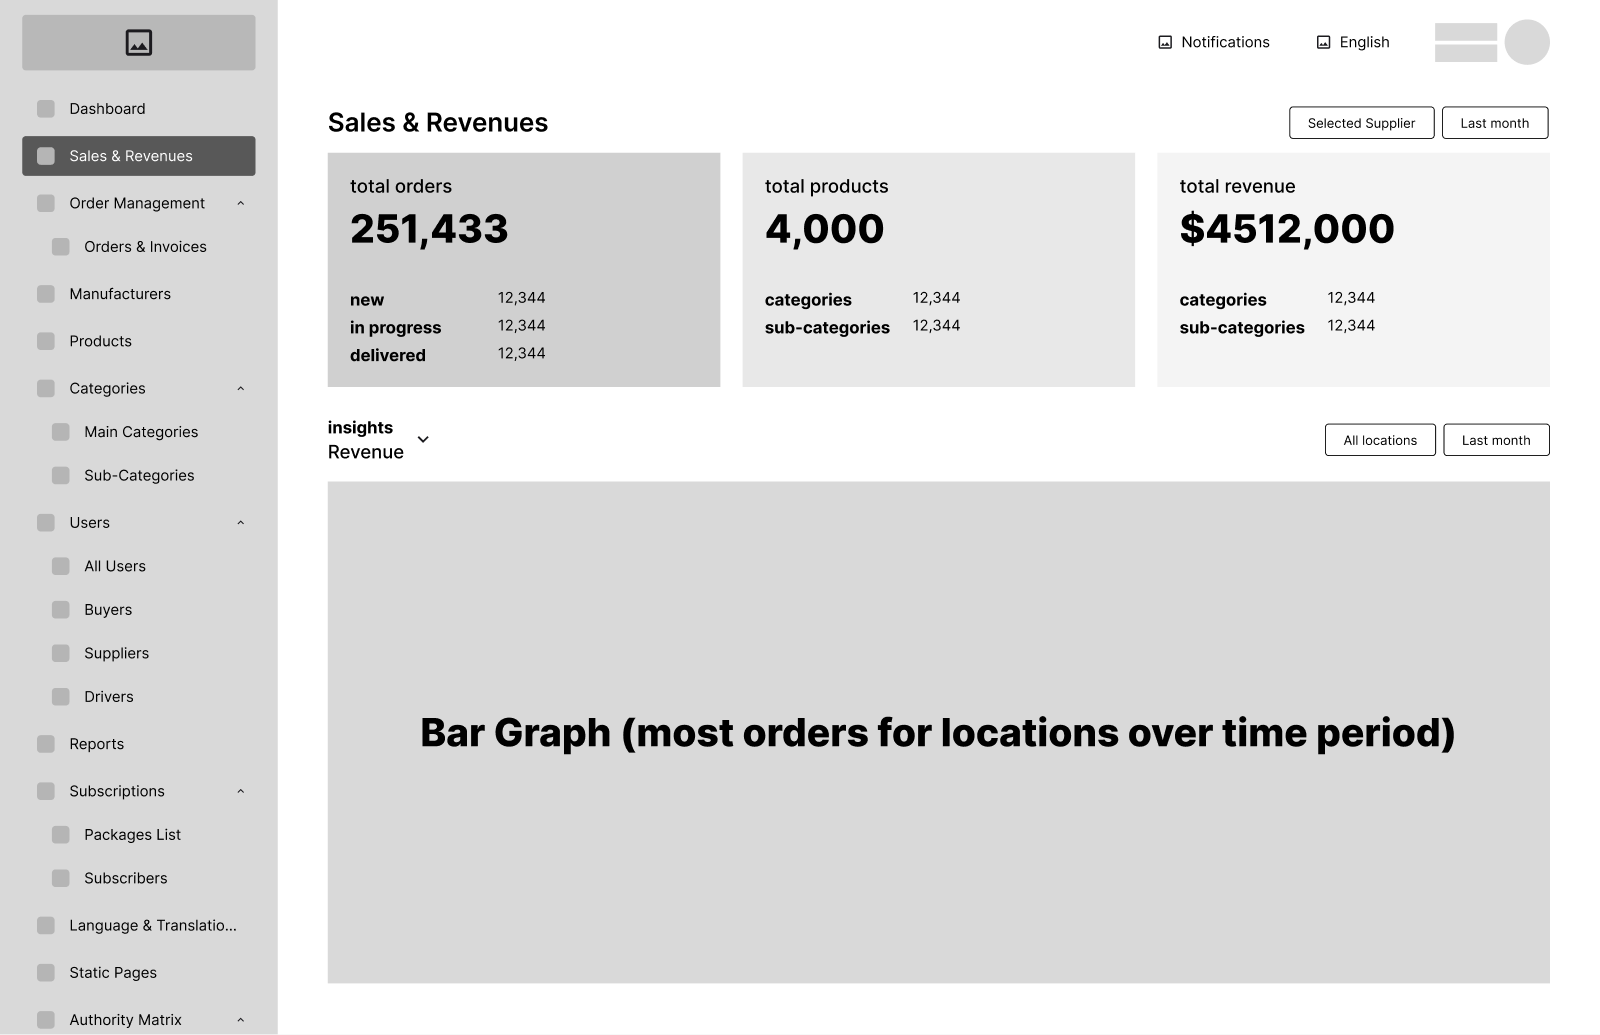Click the Notifications image icon
This screenshot has width=1600, height=1035.
1165,42
